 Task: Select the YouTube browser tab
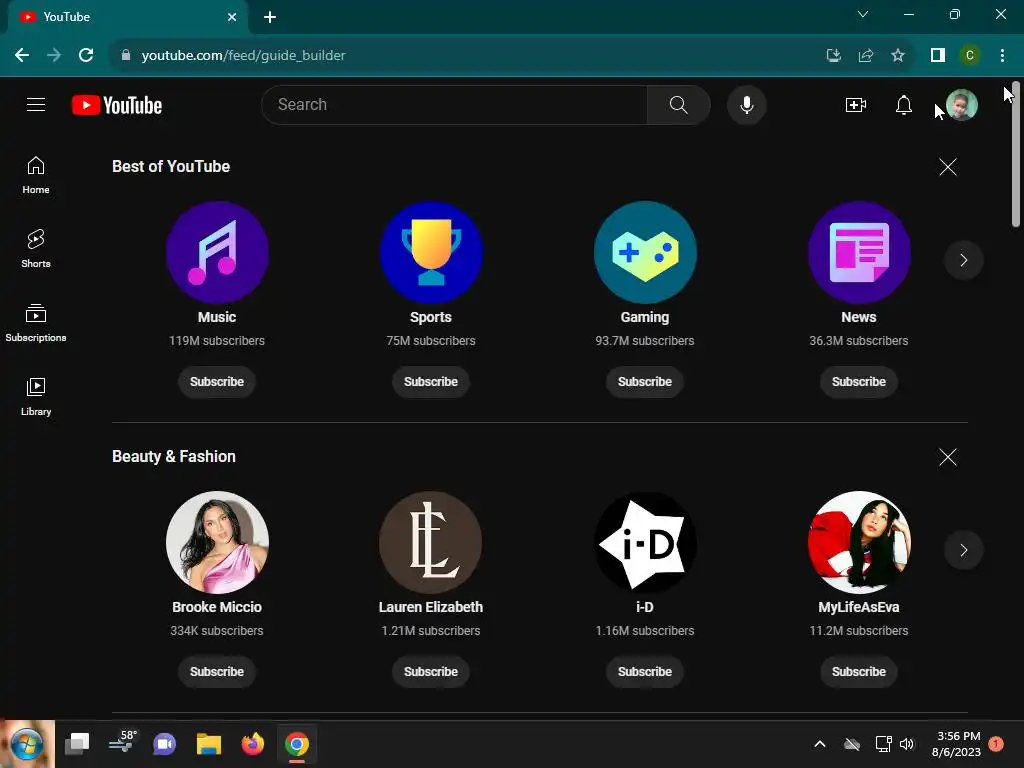127,17
